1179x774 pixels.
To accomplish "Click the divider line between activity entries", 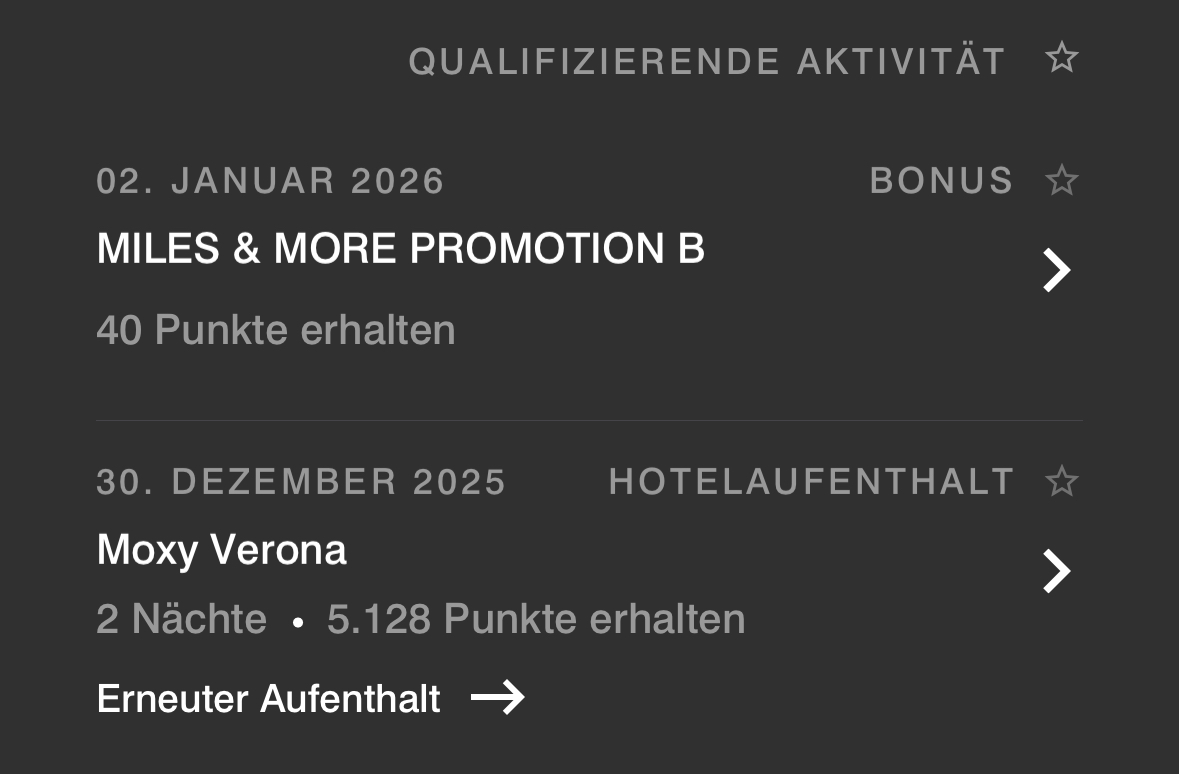I will (589, 421).
